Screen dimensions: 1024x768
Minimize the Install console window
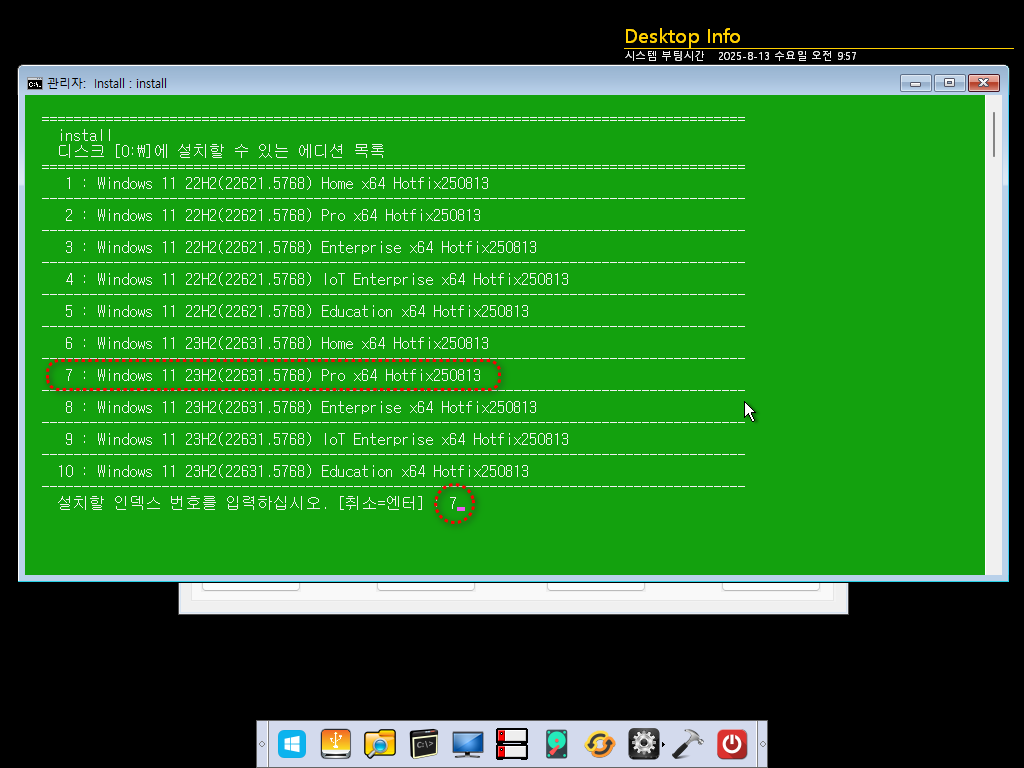916,83
